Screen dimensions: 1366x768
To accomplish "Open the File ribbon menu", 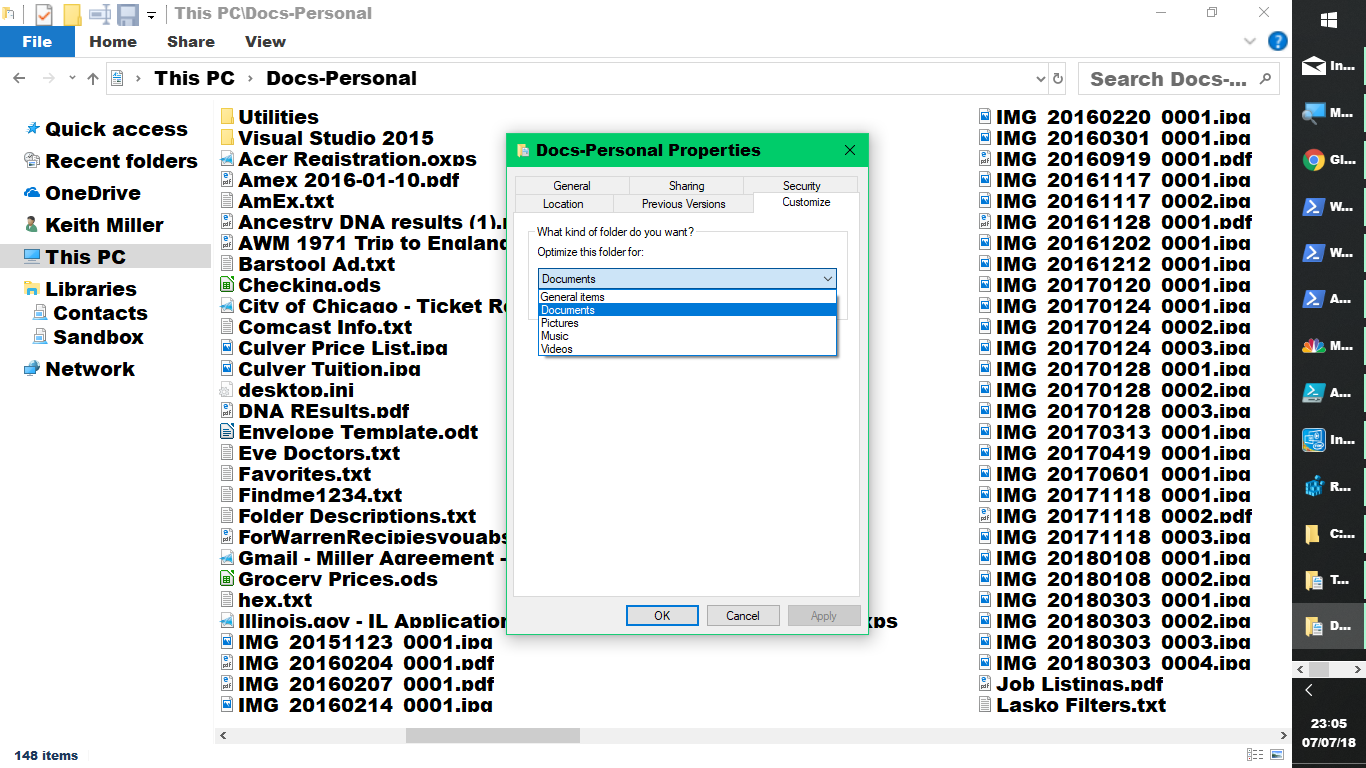I will pyautogui.click(x=37, y=42).
